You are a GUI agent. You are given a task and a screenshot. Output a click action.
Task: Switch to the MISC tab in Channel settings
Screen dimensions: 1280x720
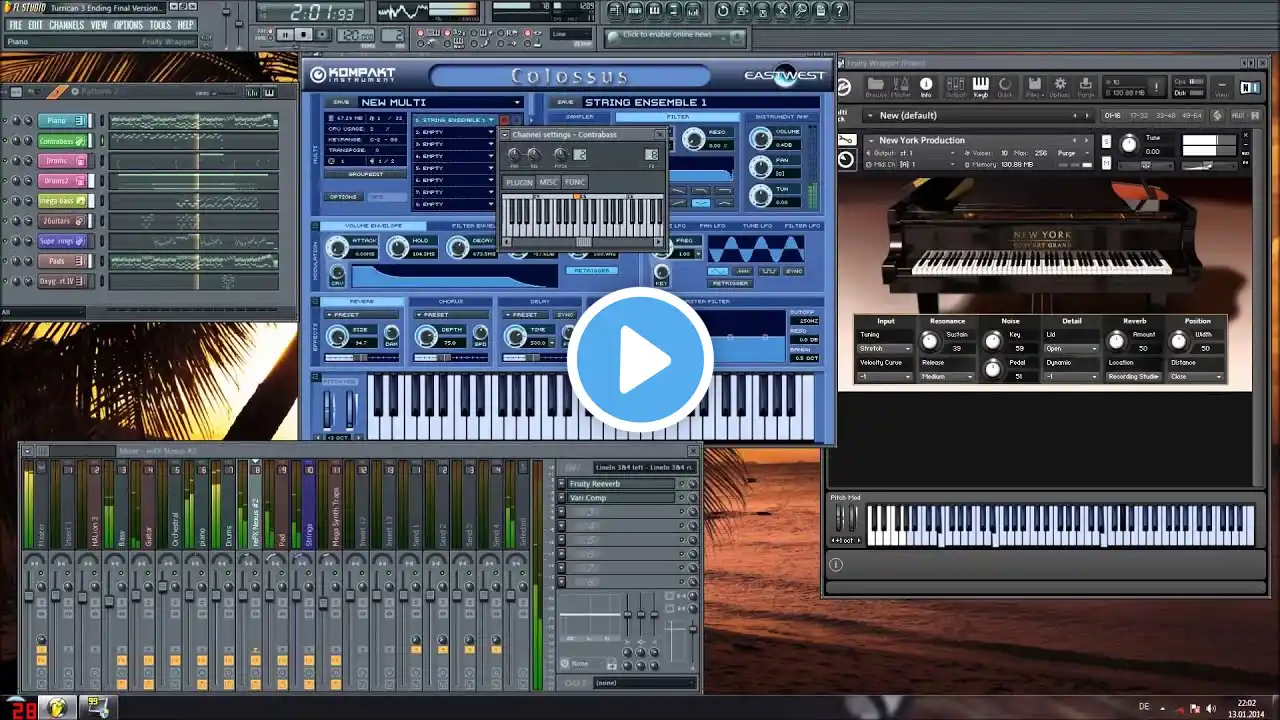548,182
